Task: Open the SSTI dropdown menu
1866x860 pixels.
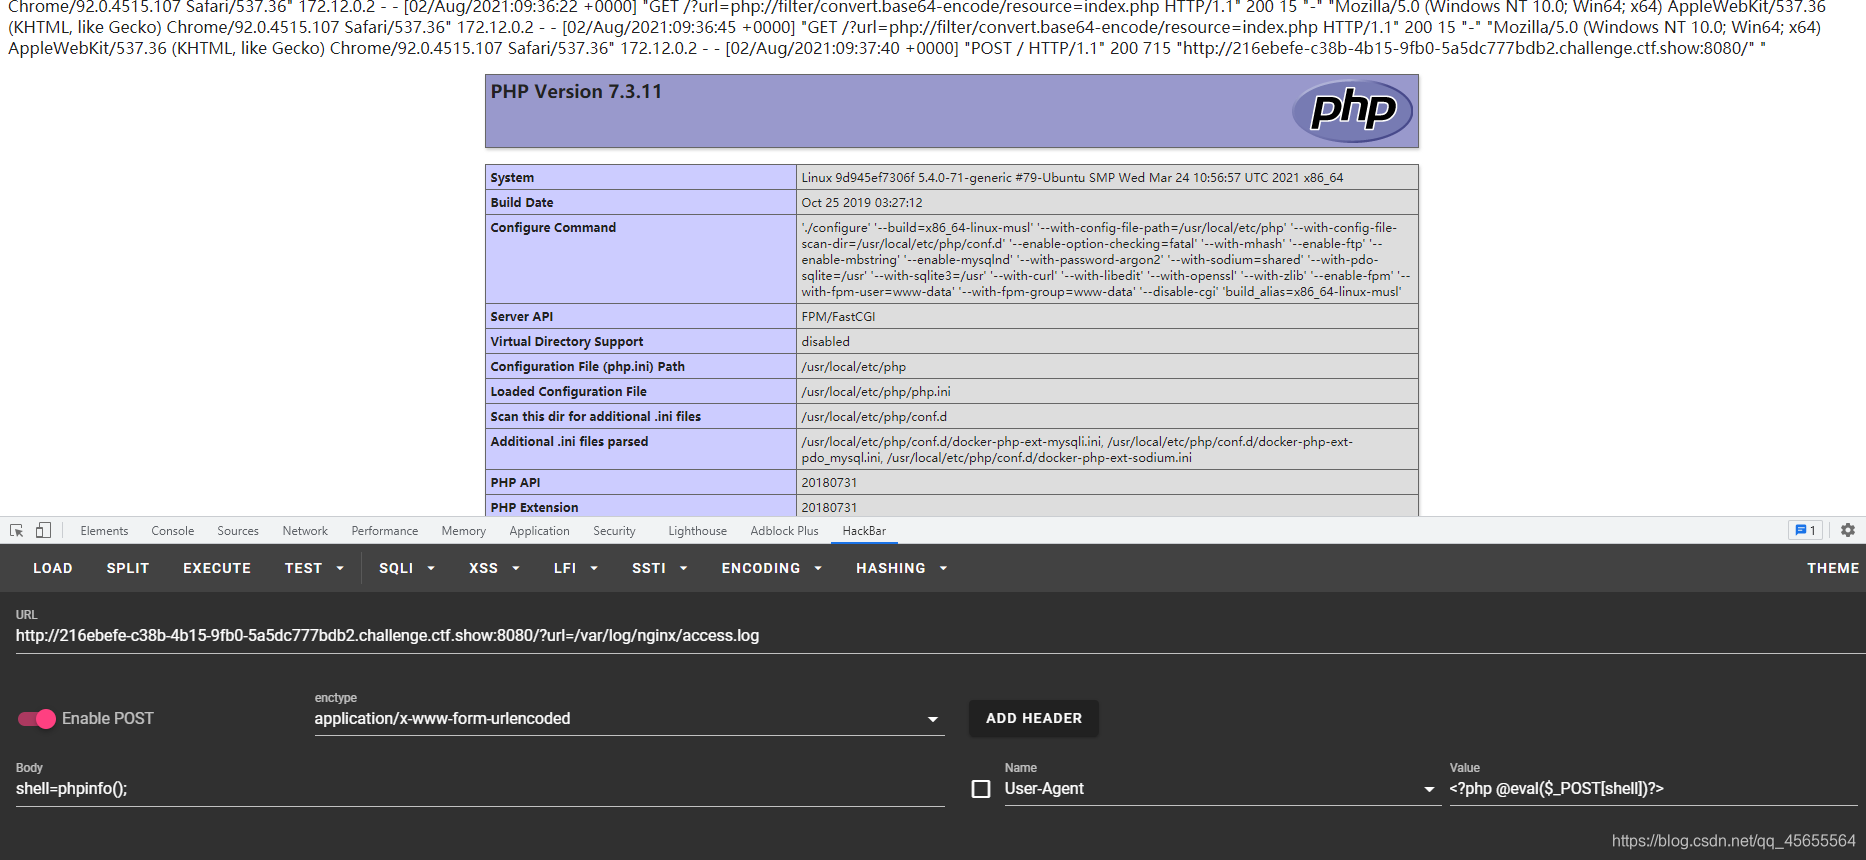Action: pyautogui.click(x=660, y=568)
